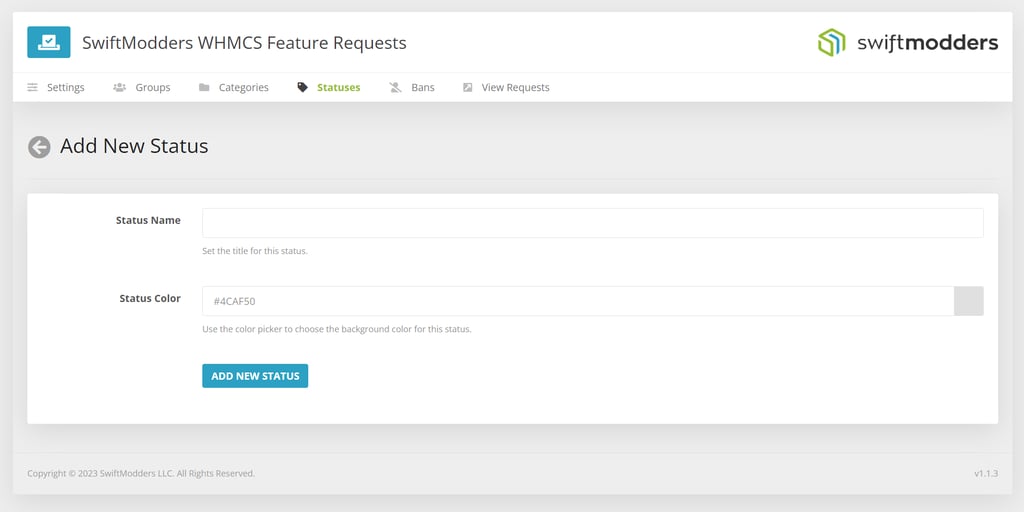Click the back arrow beside Add New Status
This screenshot has width=1024, height=512.
(x=39, y=147)
